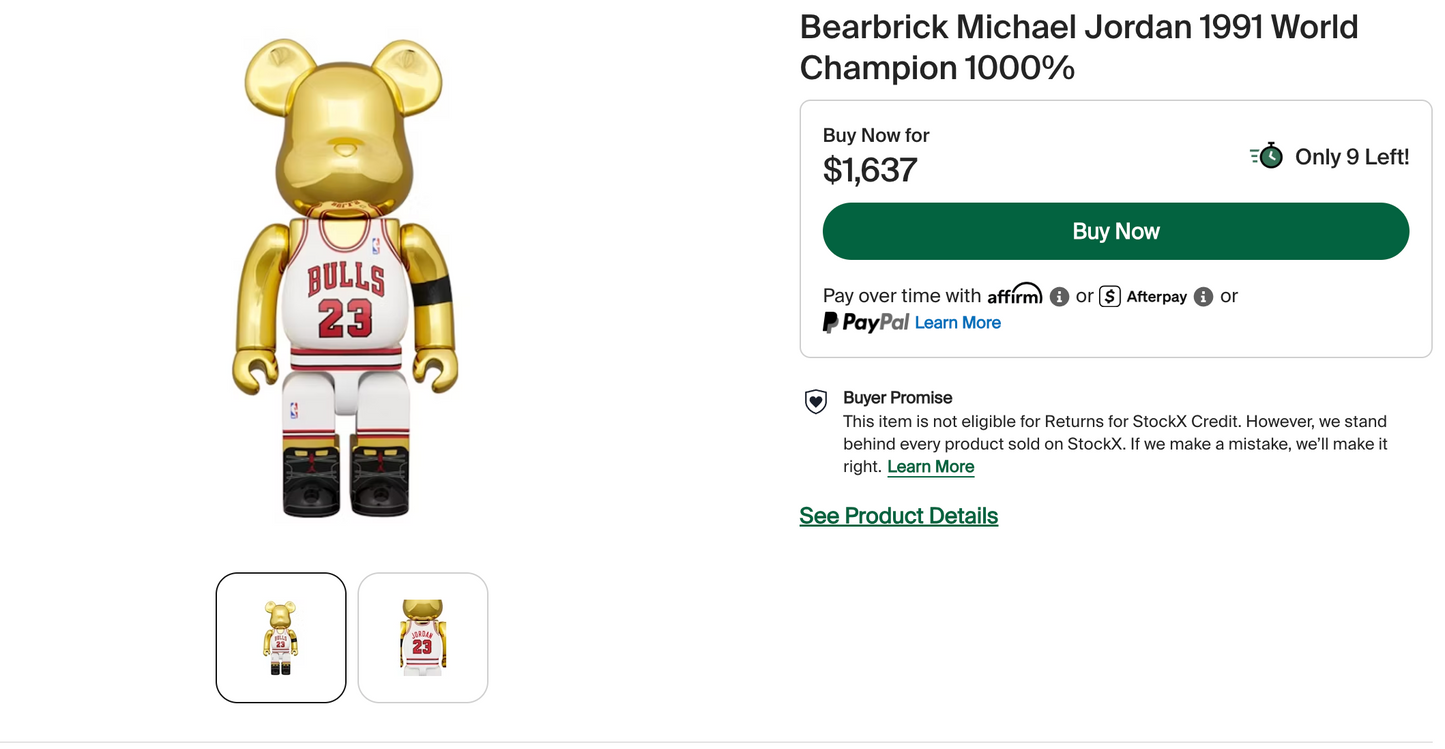Click the Only 9 Left label
The height and width of the screenshot is (749, 1445).
click(x=1352, y=156)
